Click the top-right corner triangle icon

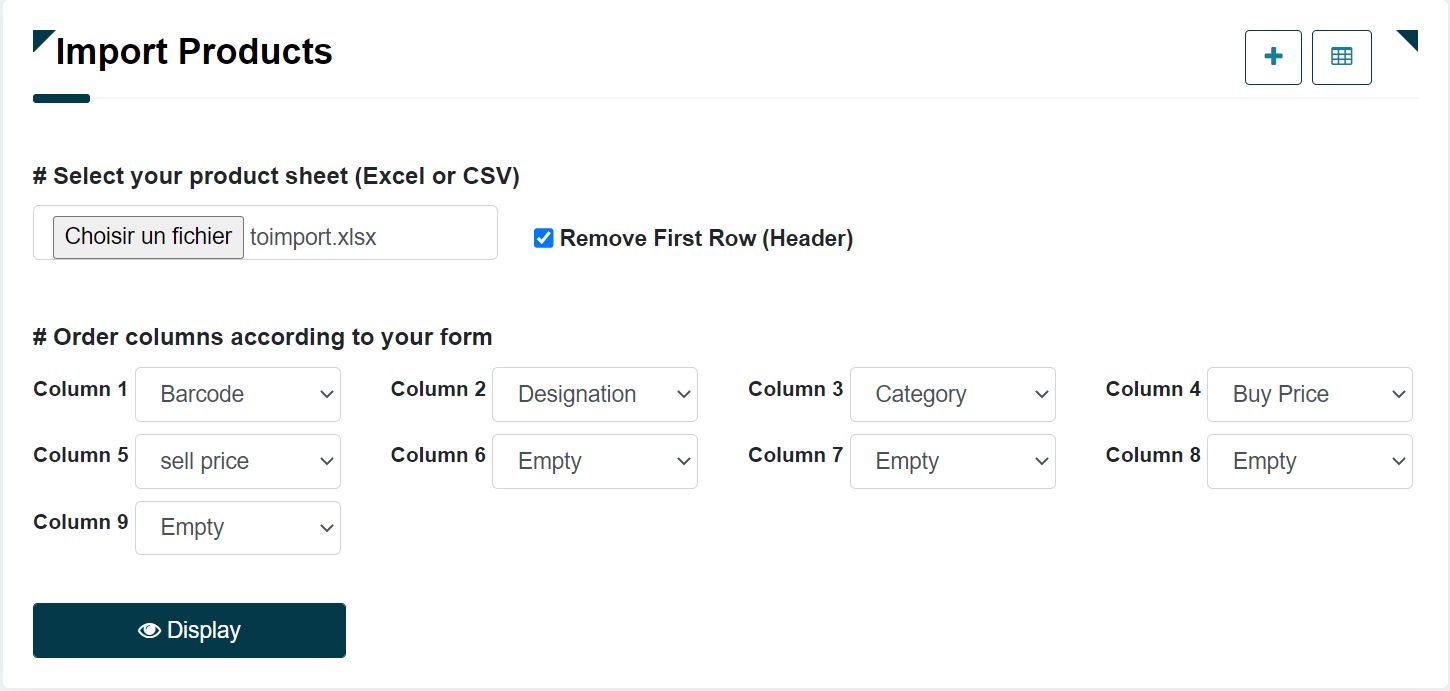click(1408, 39)
